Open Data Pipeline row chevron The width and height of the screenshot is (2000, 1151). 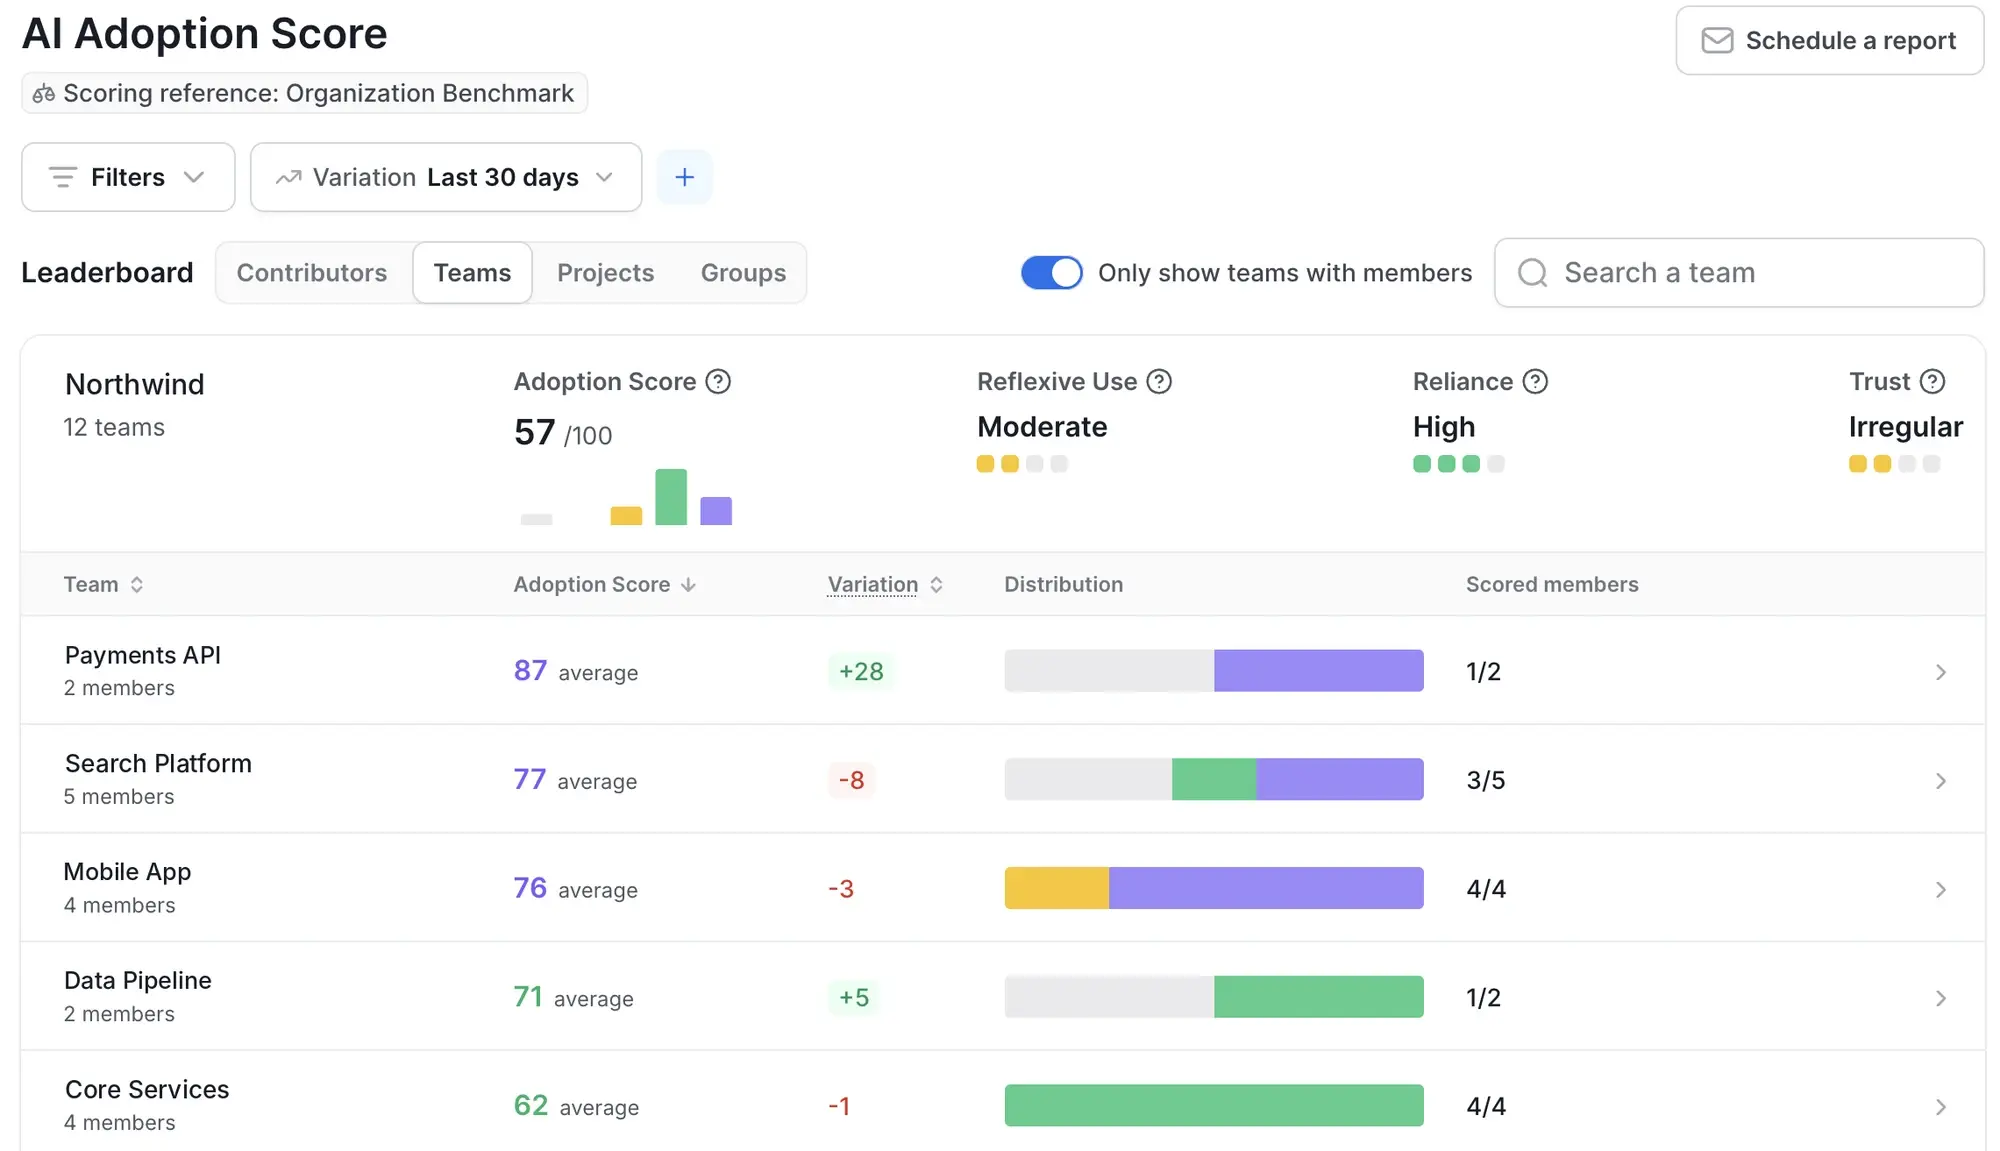(1941, 999)
